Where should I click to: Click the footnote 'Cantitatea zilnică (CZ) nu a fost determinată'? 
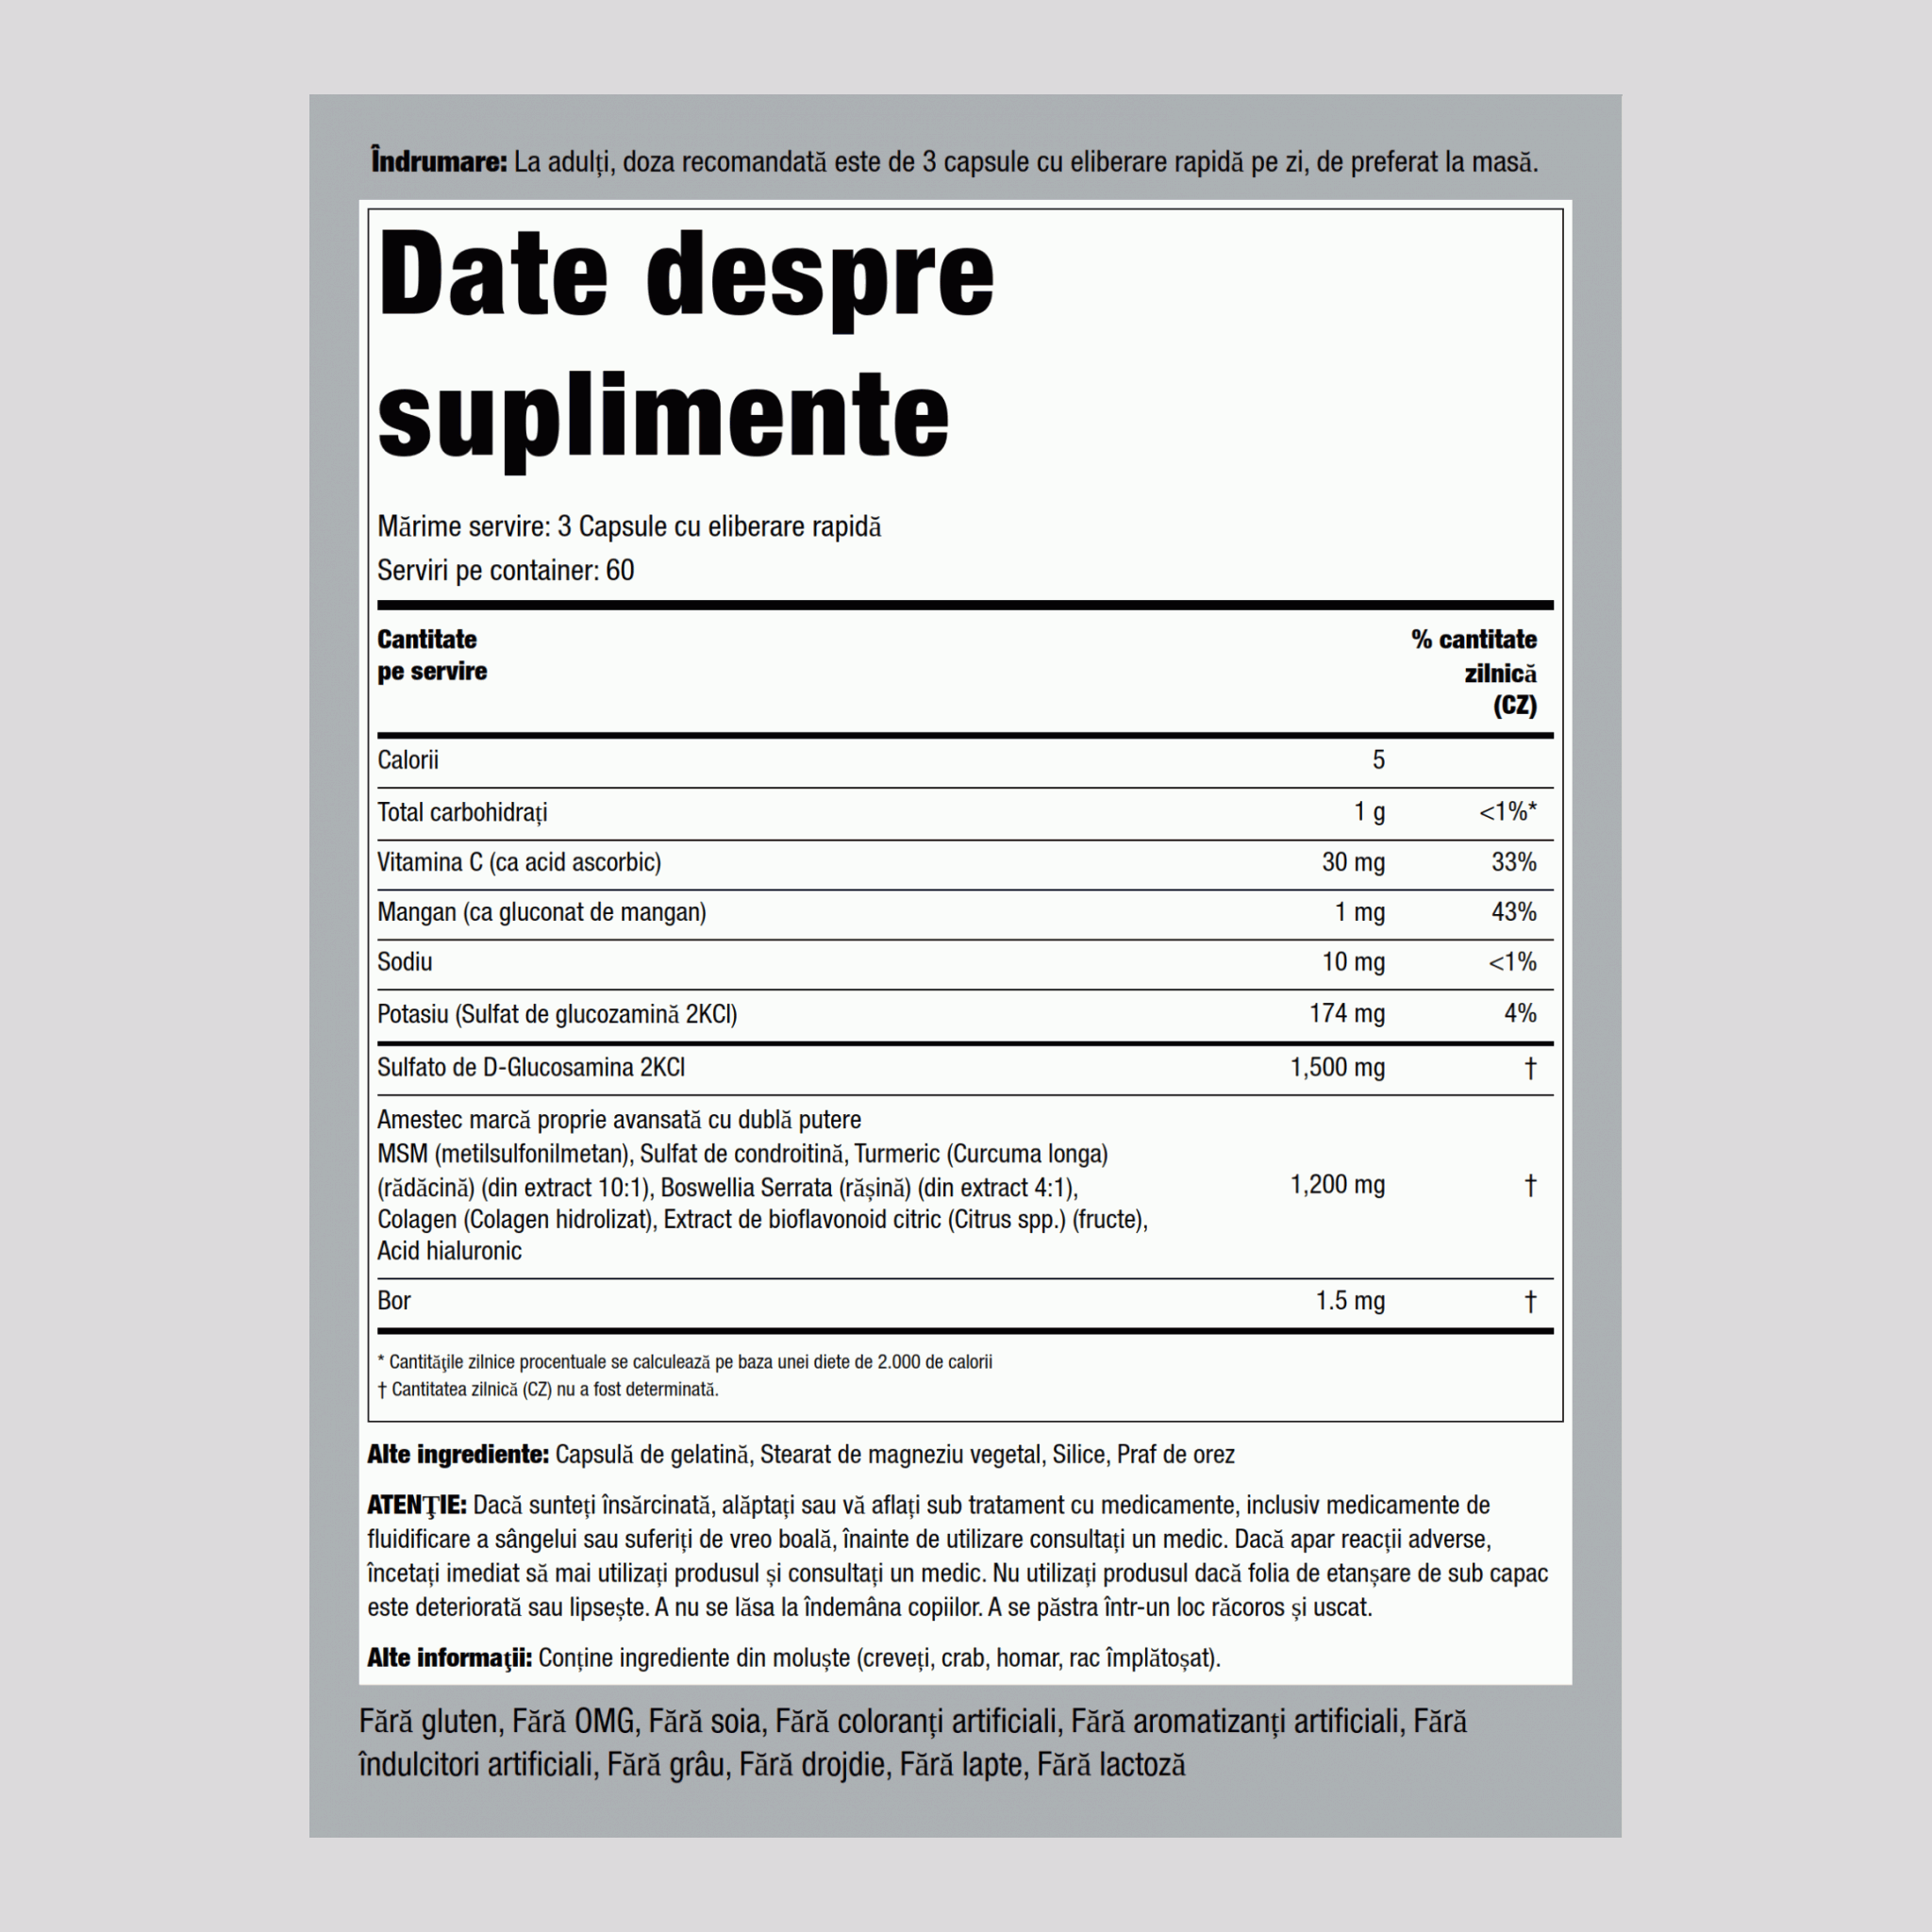[x=548, y=1389]
